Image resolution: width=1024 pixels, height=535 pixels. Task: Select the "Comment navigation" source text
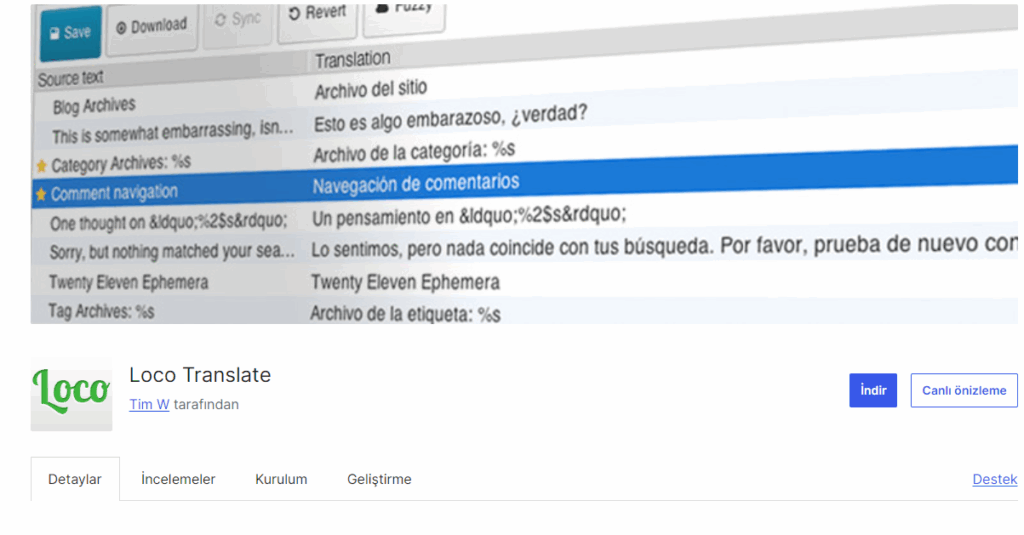point(114,193)
